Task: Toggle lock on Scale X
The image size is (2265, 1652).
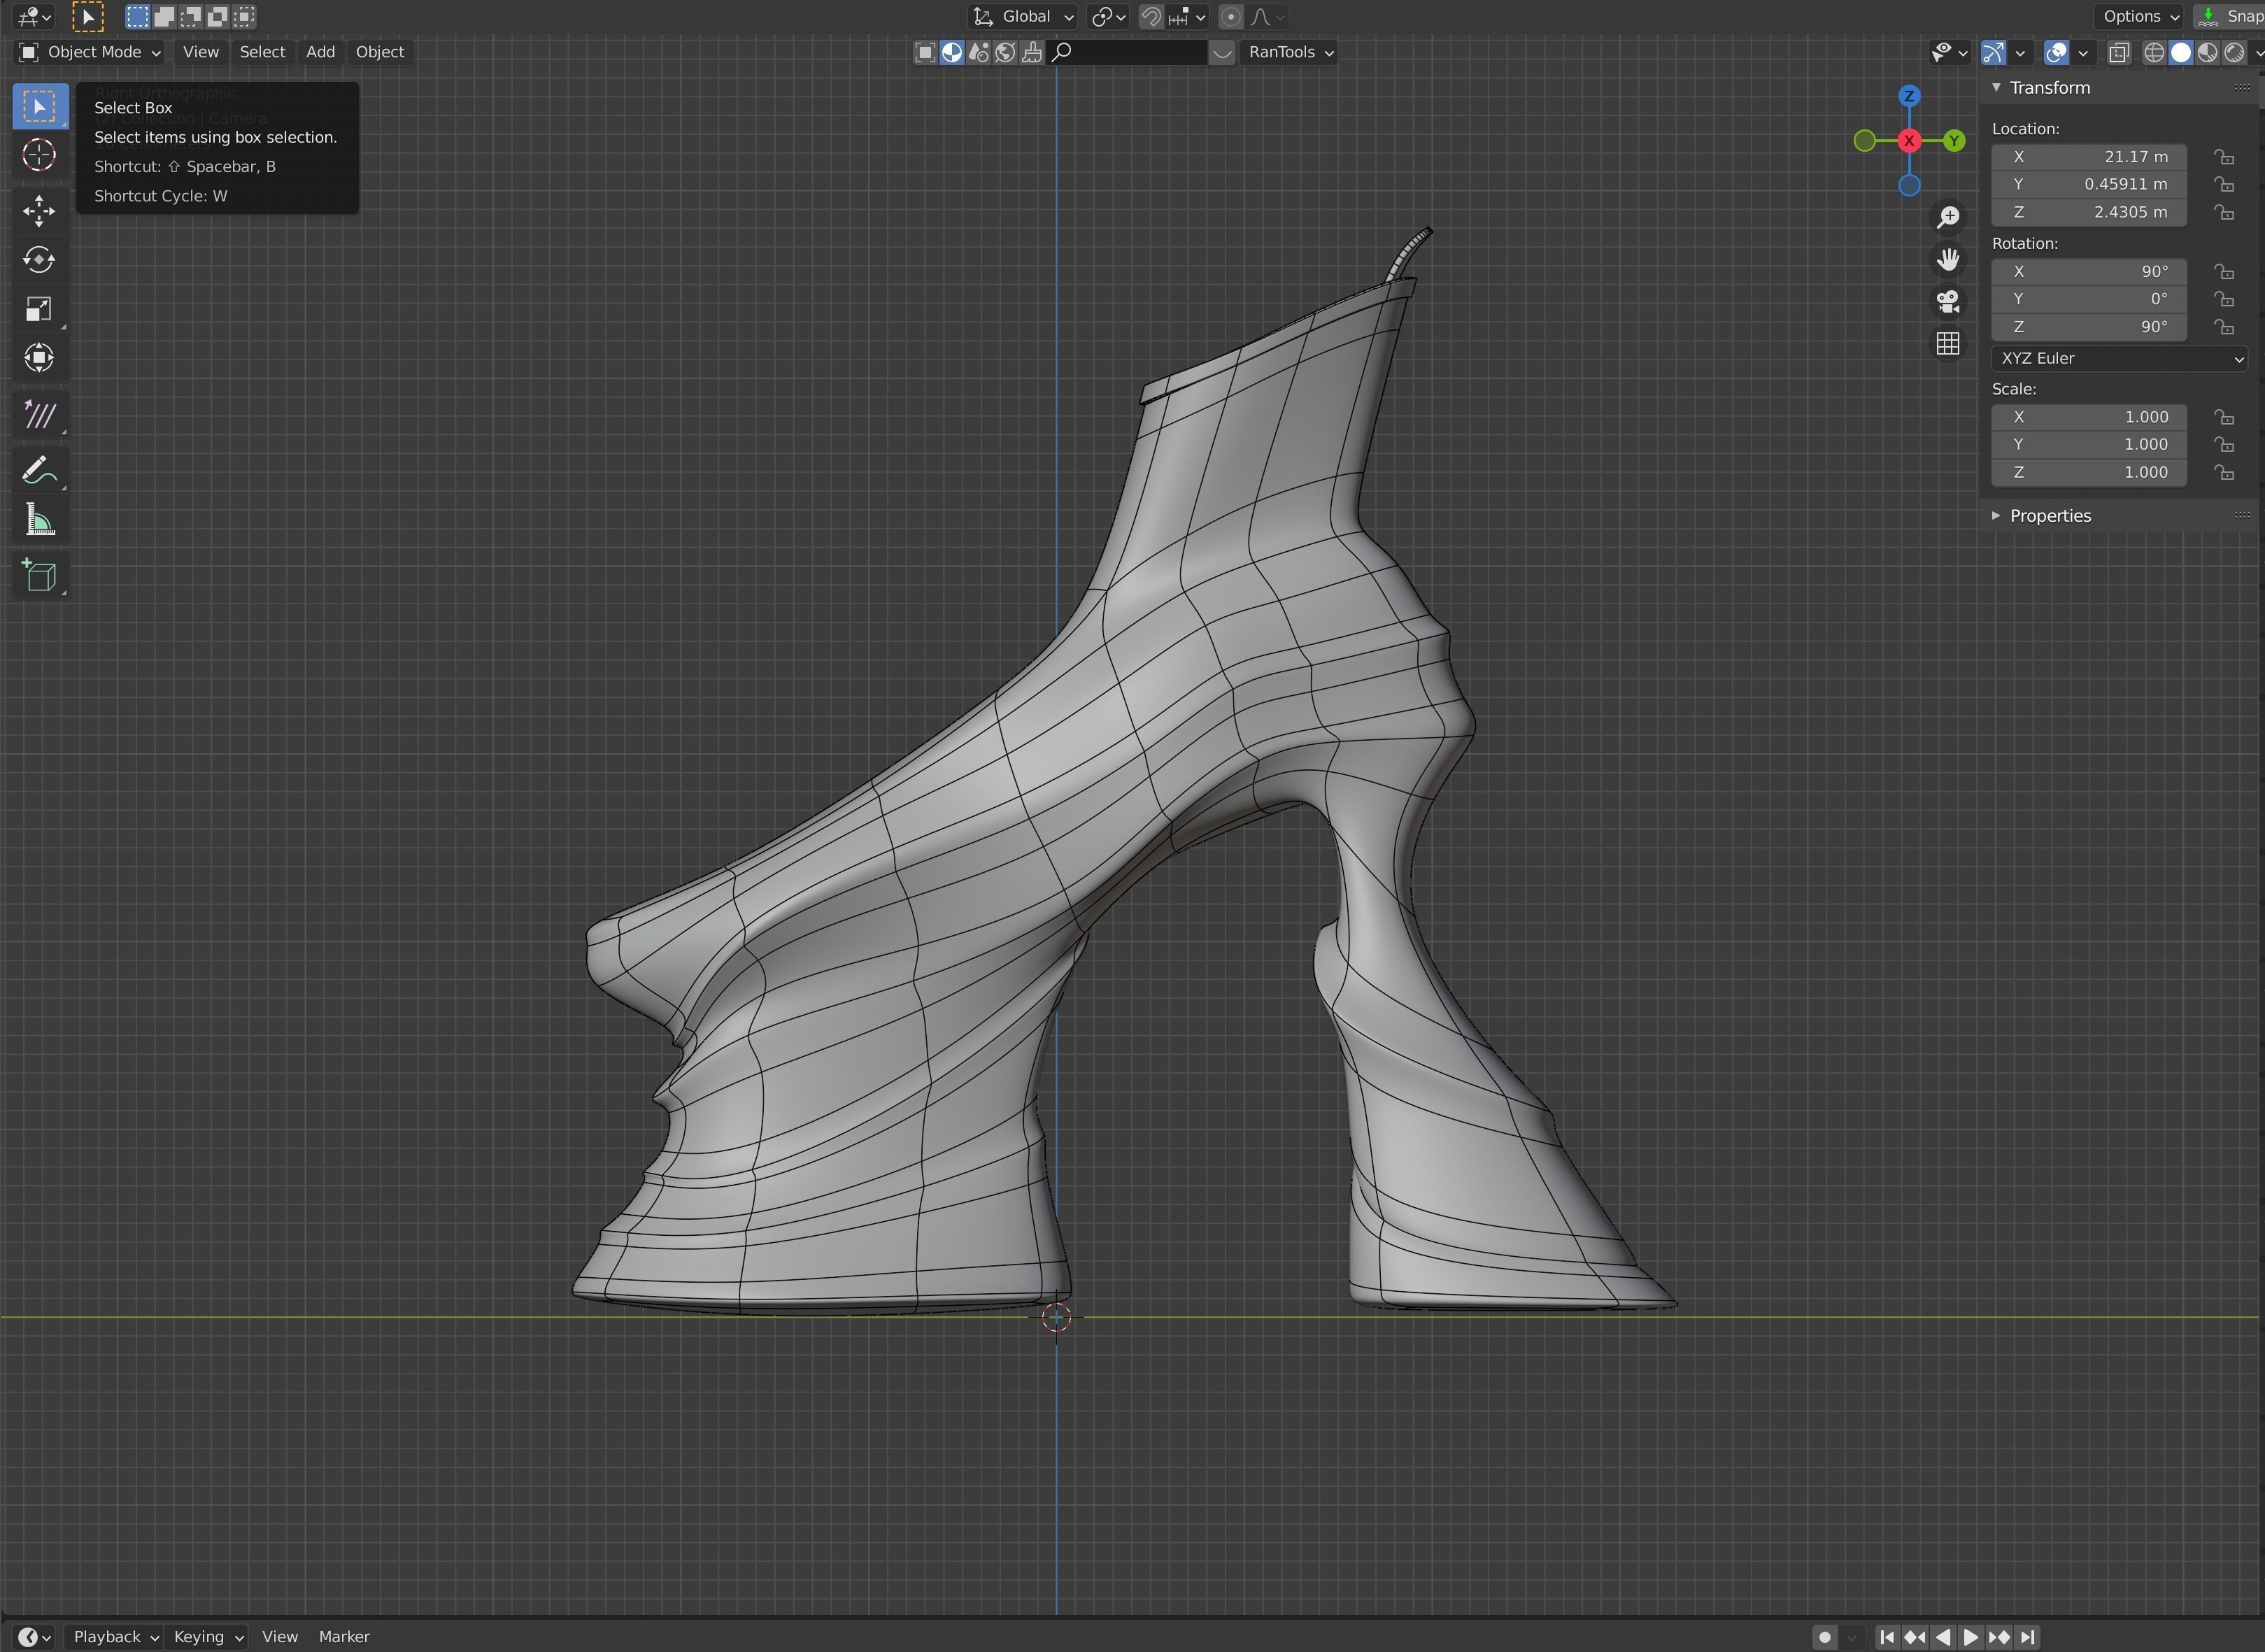Action: pos(2223,417)
